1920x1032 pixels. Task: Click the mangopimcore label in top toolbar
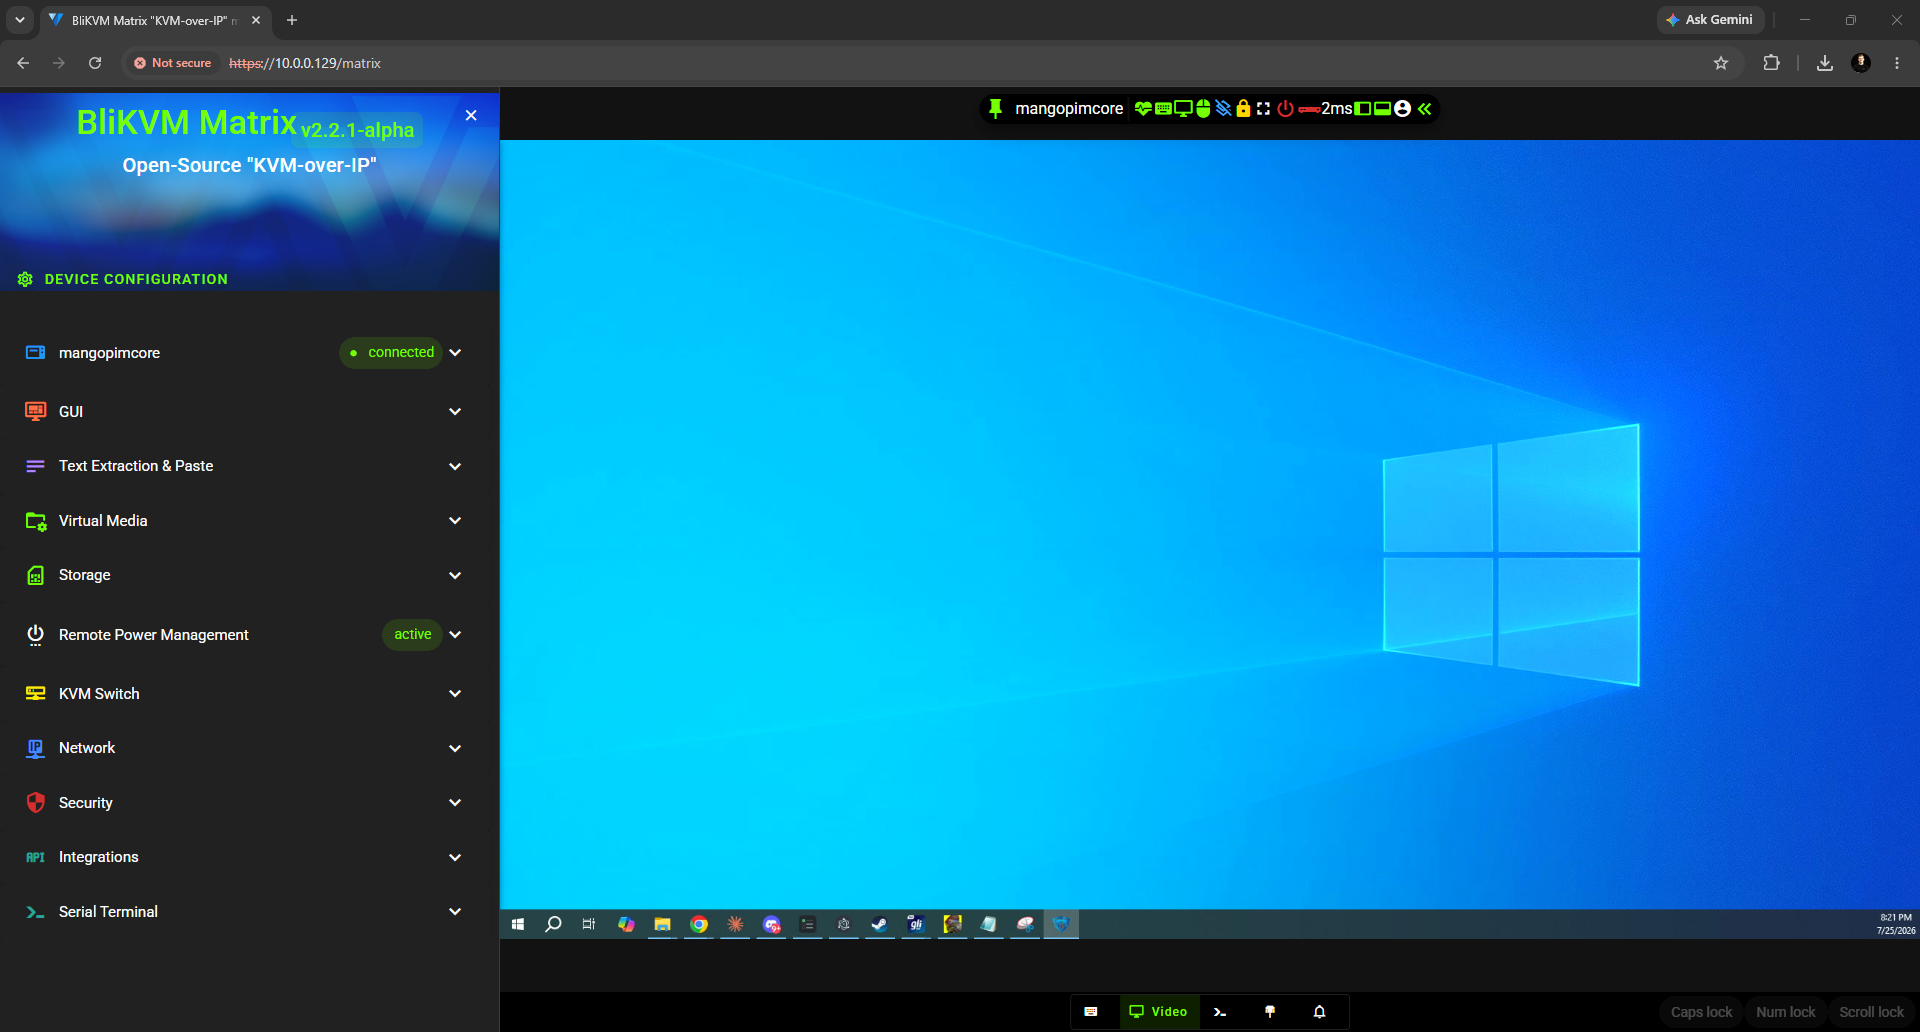pyautogui.click(x=1069, y=108)
